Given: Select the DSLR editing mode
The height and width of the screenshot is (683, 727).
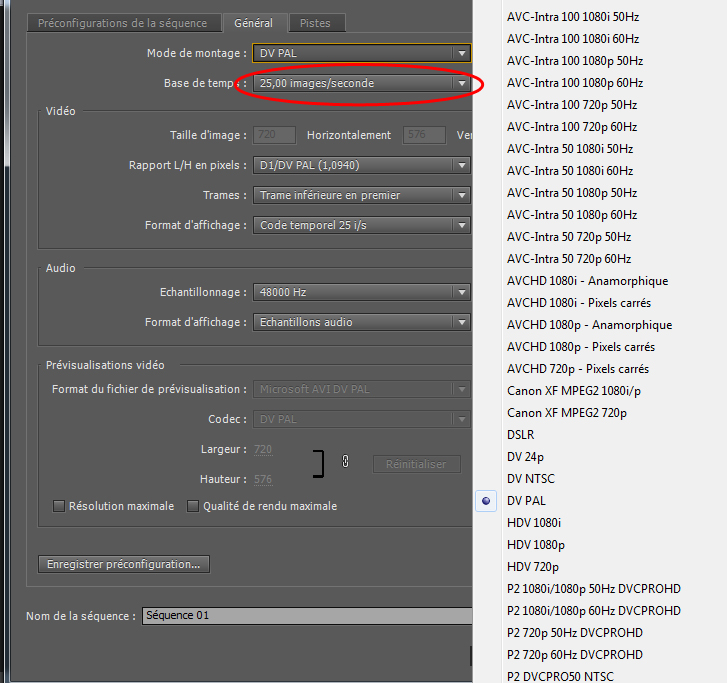Looking at the screenshot, I should pos(521,435).
